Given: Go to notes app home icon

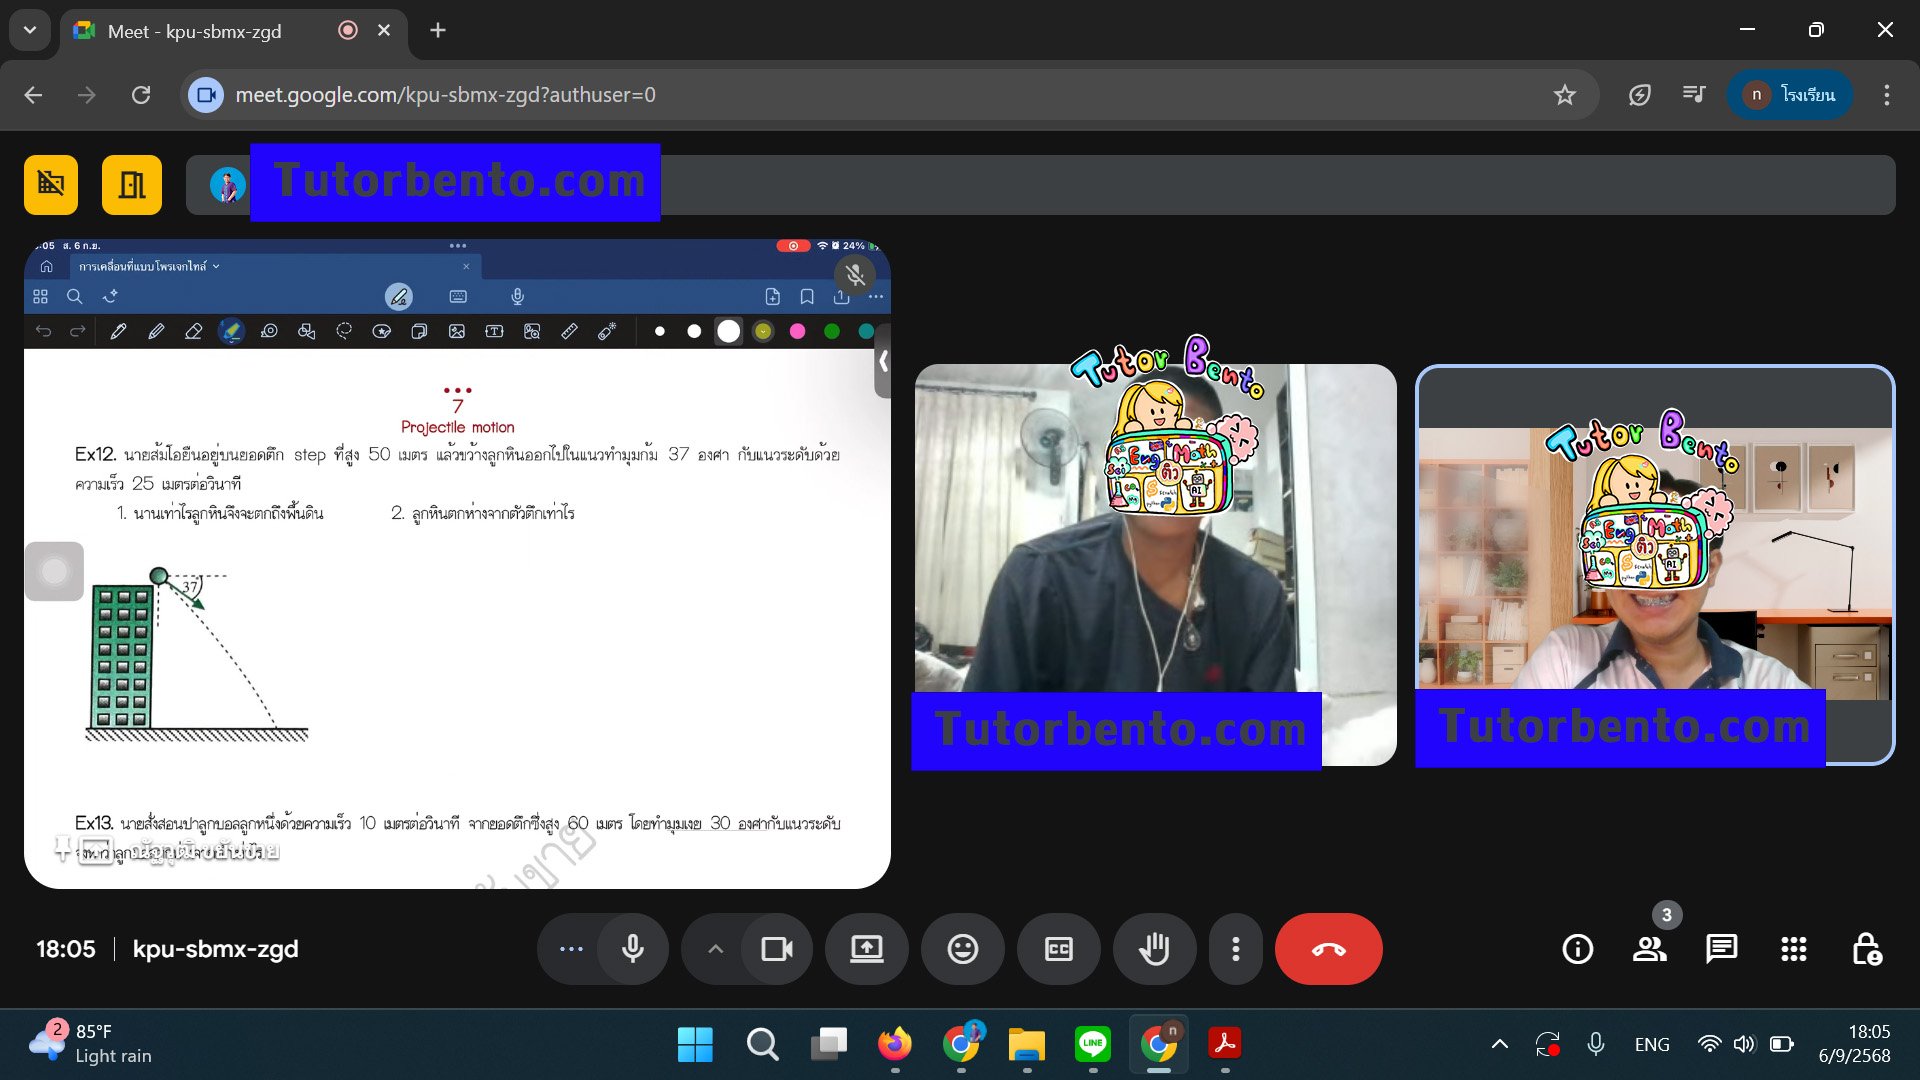Looking at the screenshot, I should click(46, 267).
